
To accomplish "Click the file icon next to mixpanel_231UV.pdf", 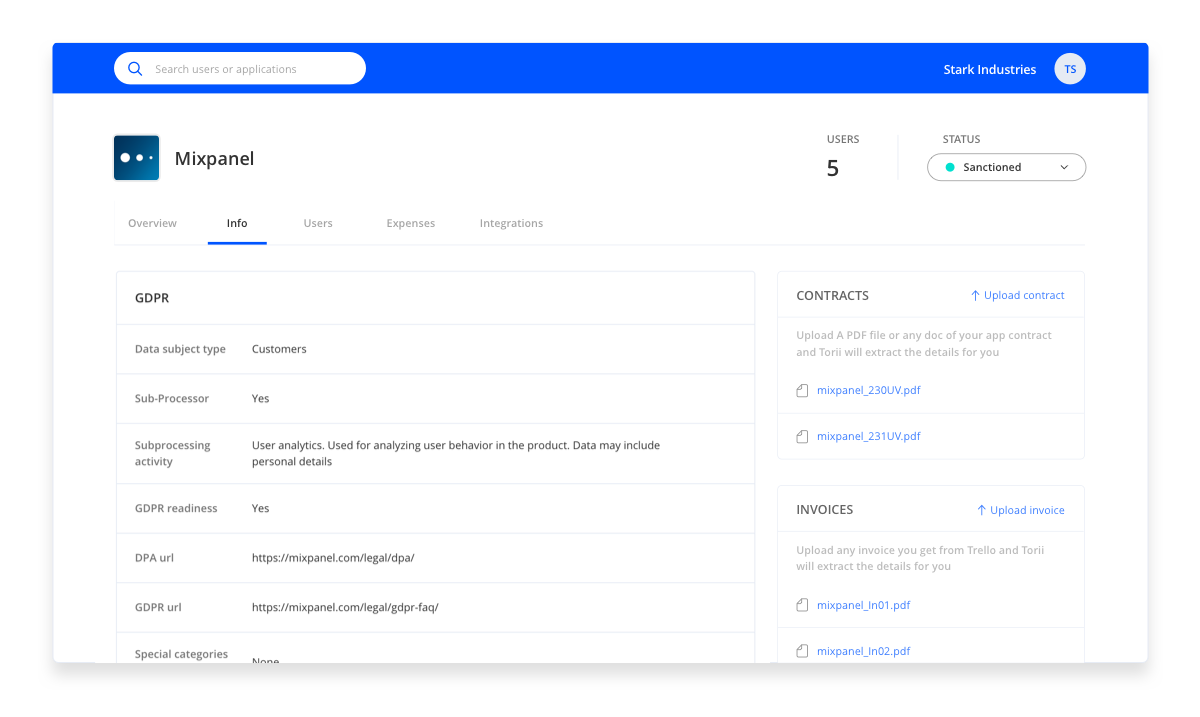I will 802,437.
